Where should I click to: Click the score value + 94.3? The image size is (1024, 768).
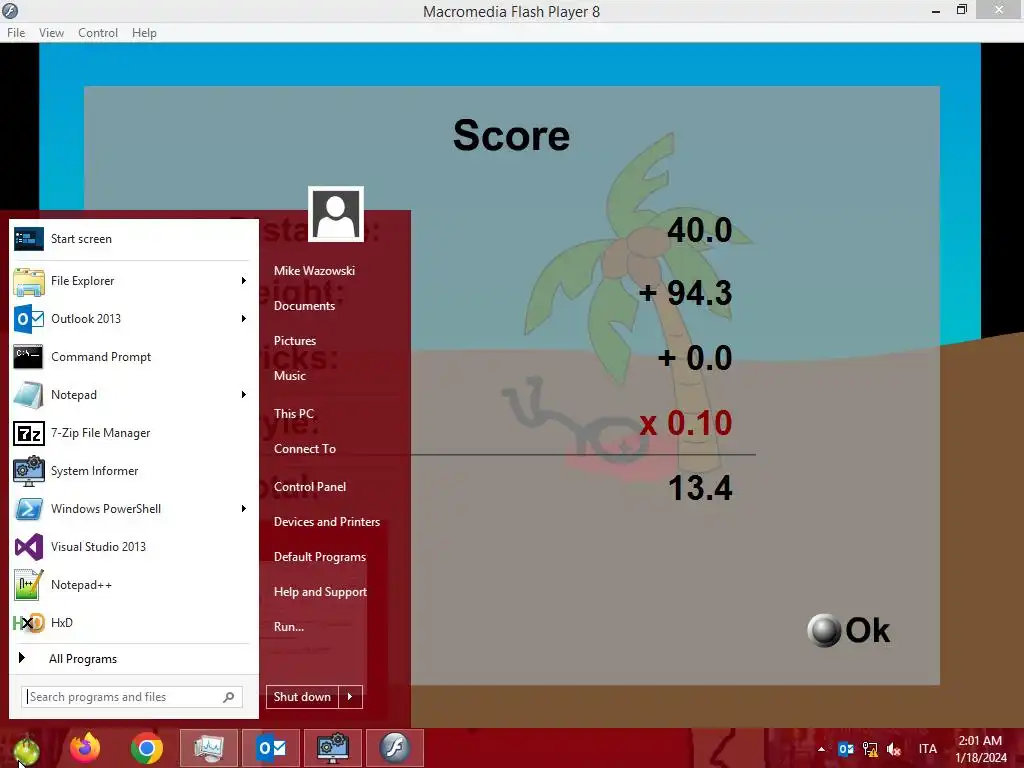tap(686, 293)
